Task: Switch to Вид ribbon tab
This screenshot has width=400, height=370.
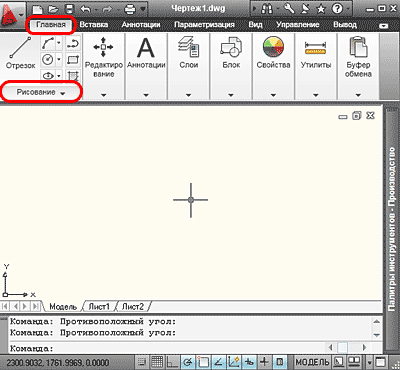Action: pyautogui.click(x=255, y=25)
